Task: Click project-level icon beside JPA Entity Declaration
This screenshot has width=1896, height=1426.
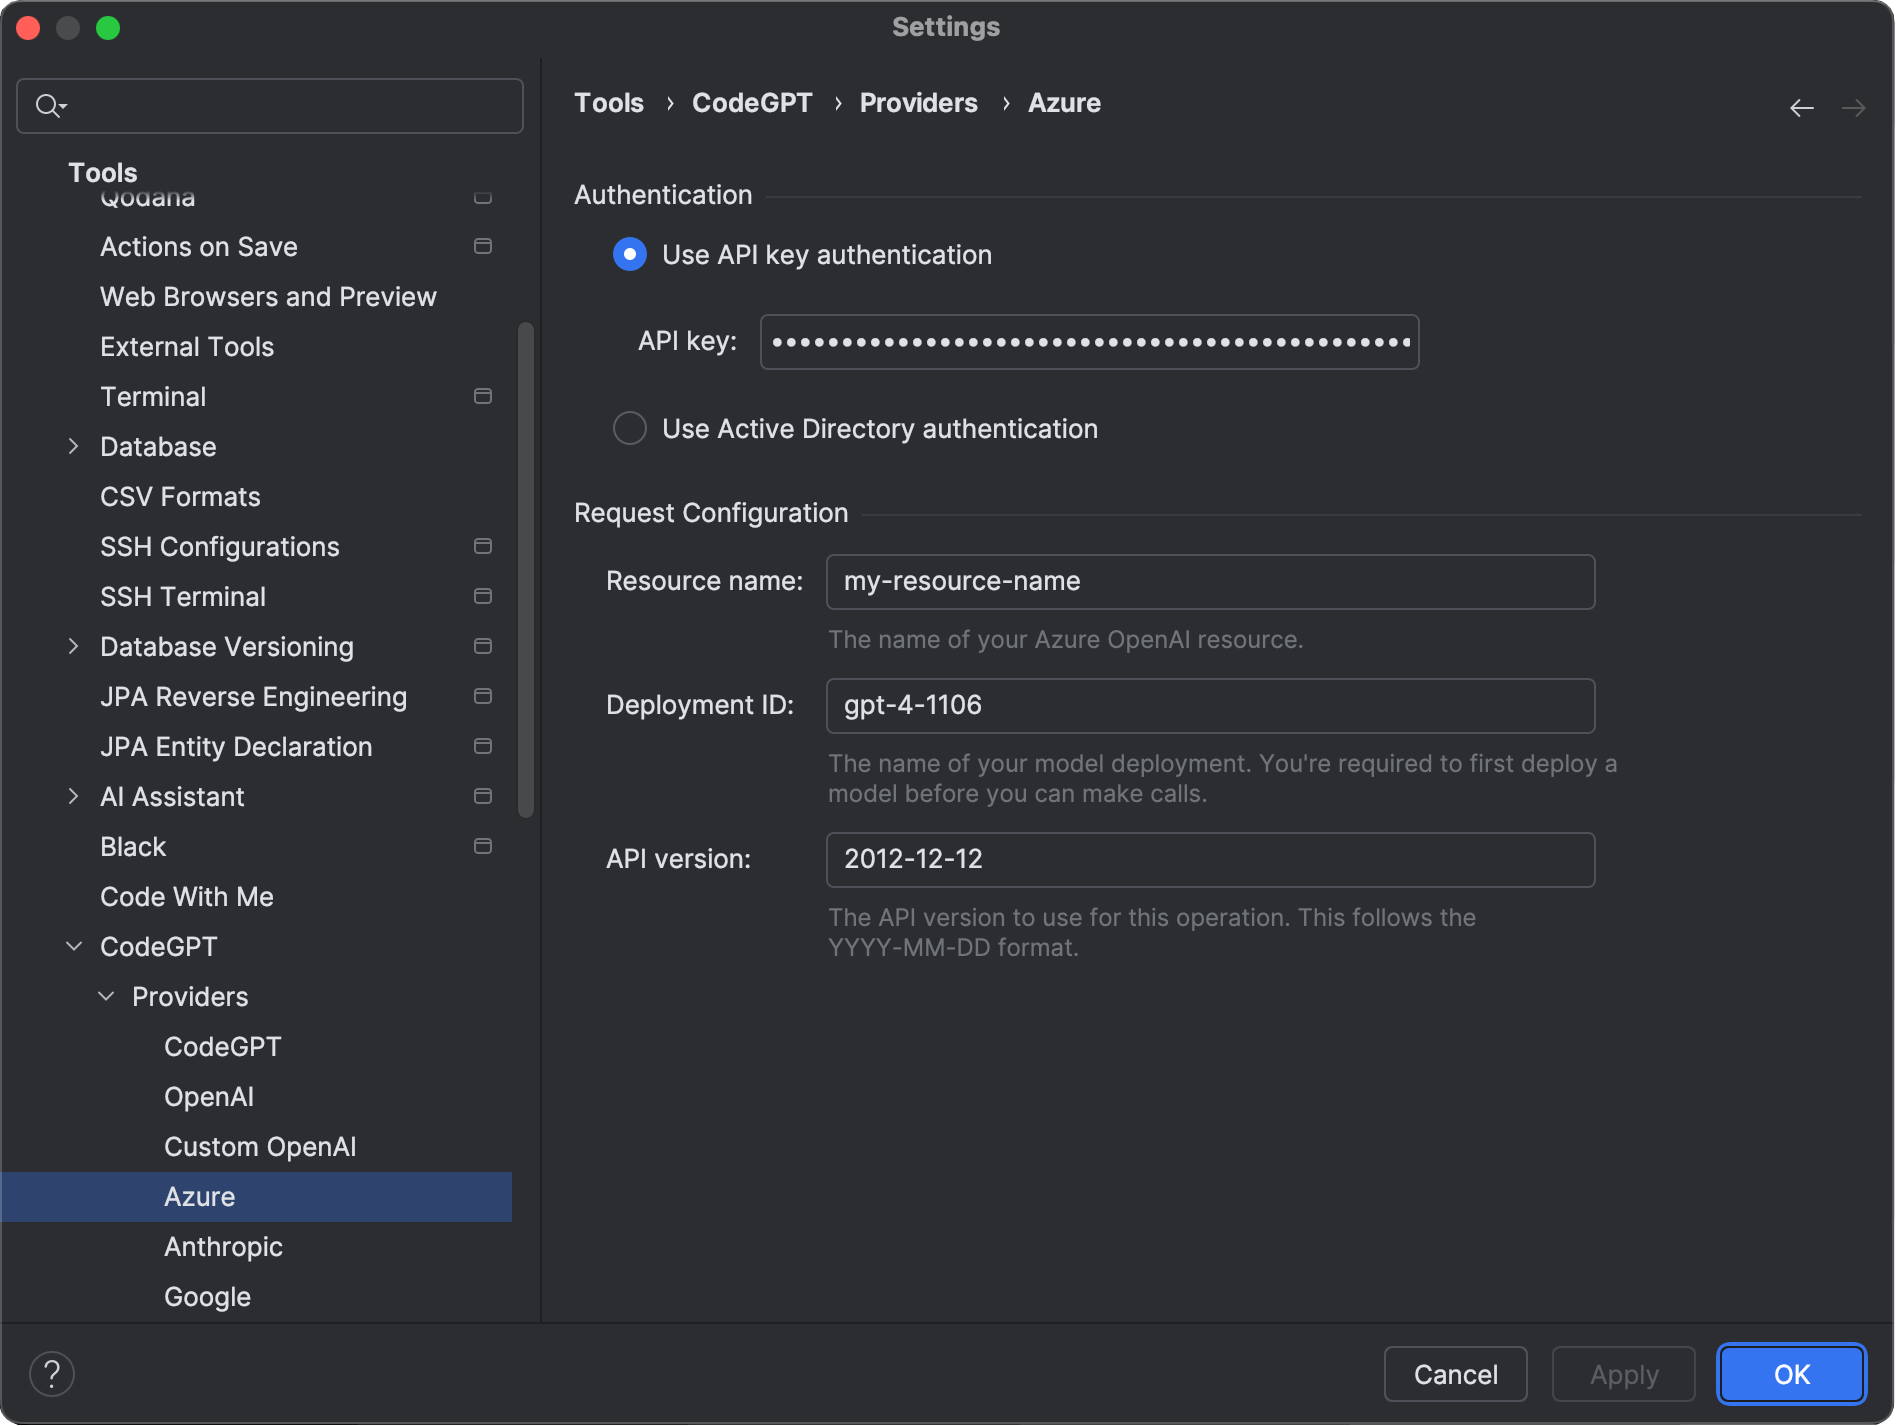Action: (x=482, y=747)
